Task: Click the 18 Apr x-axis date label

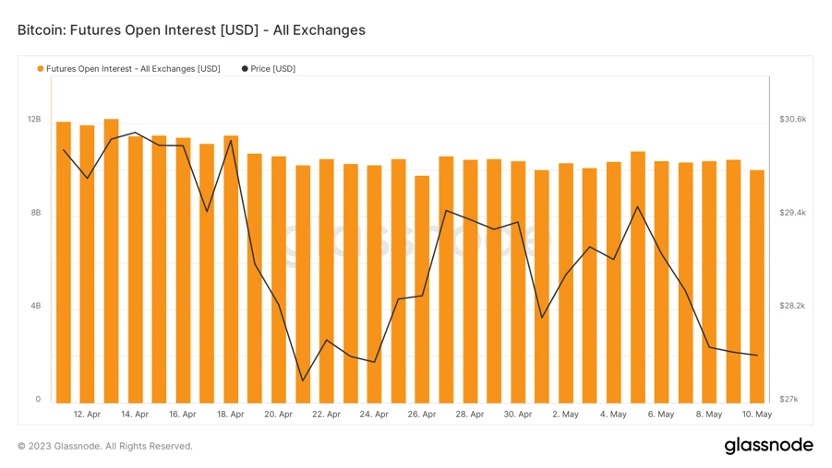Action: point(230,414)
